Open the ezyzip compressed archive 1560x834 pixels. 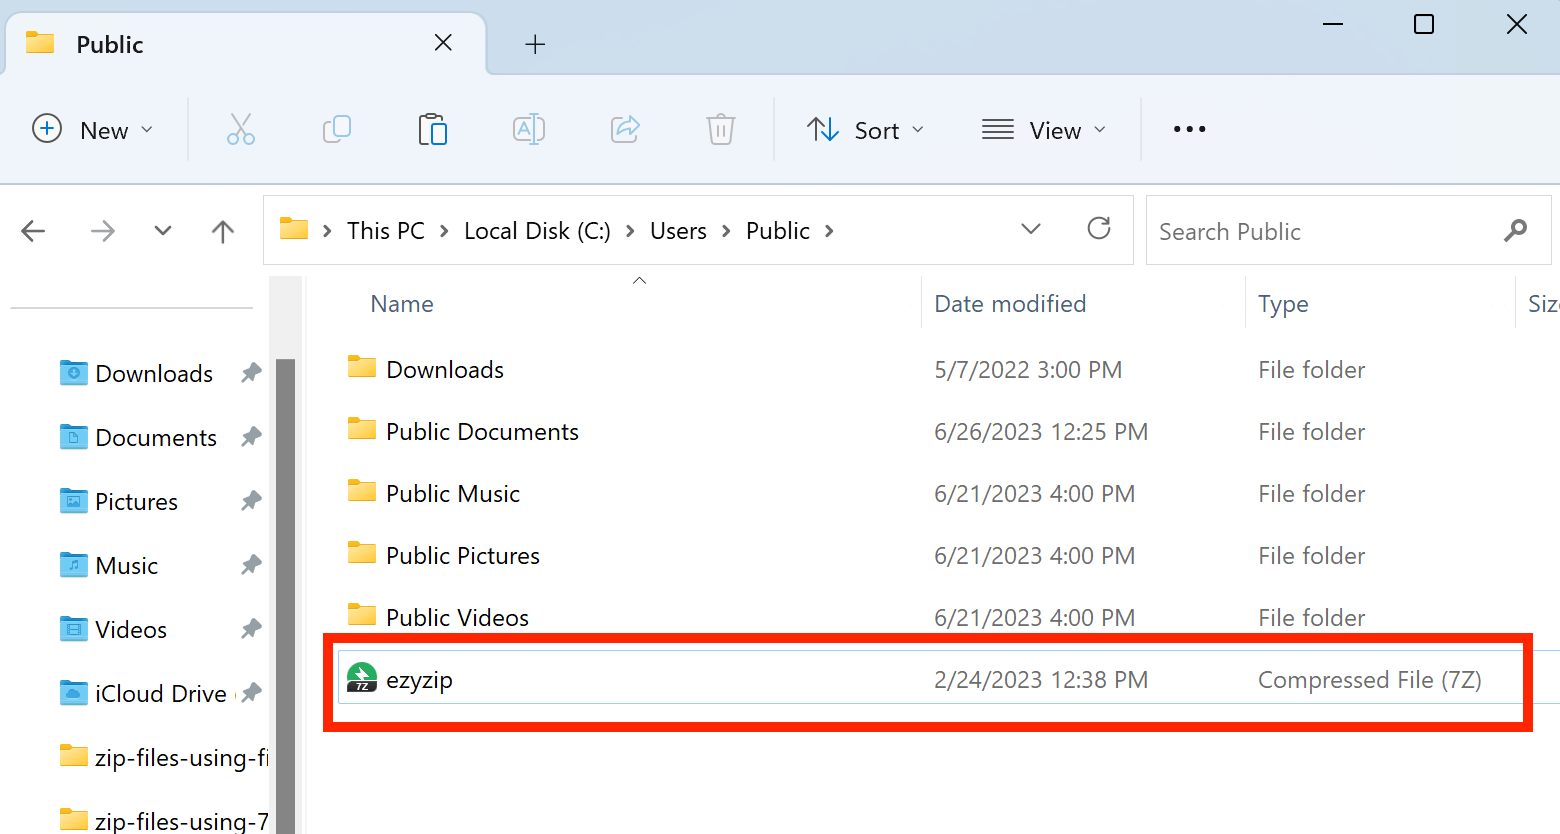tap(419, 679)
